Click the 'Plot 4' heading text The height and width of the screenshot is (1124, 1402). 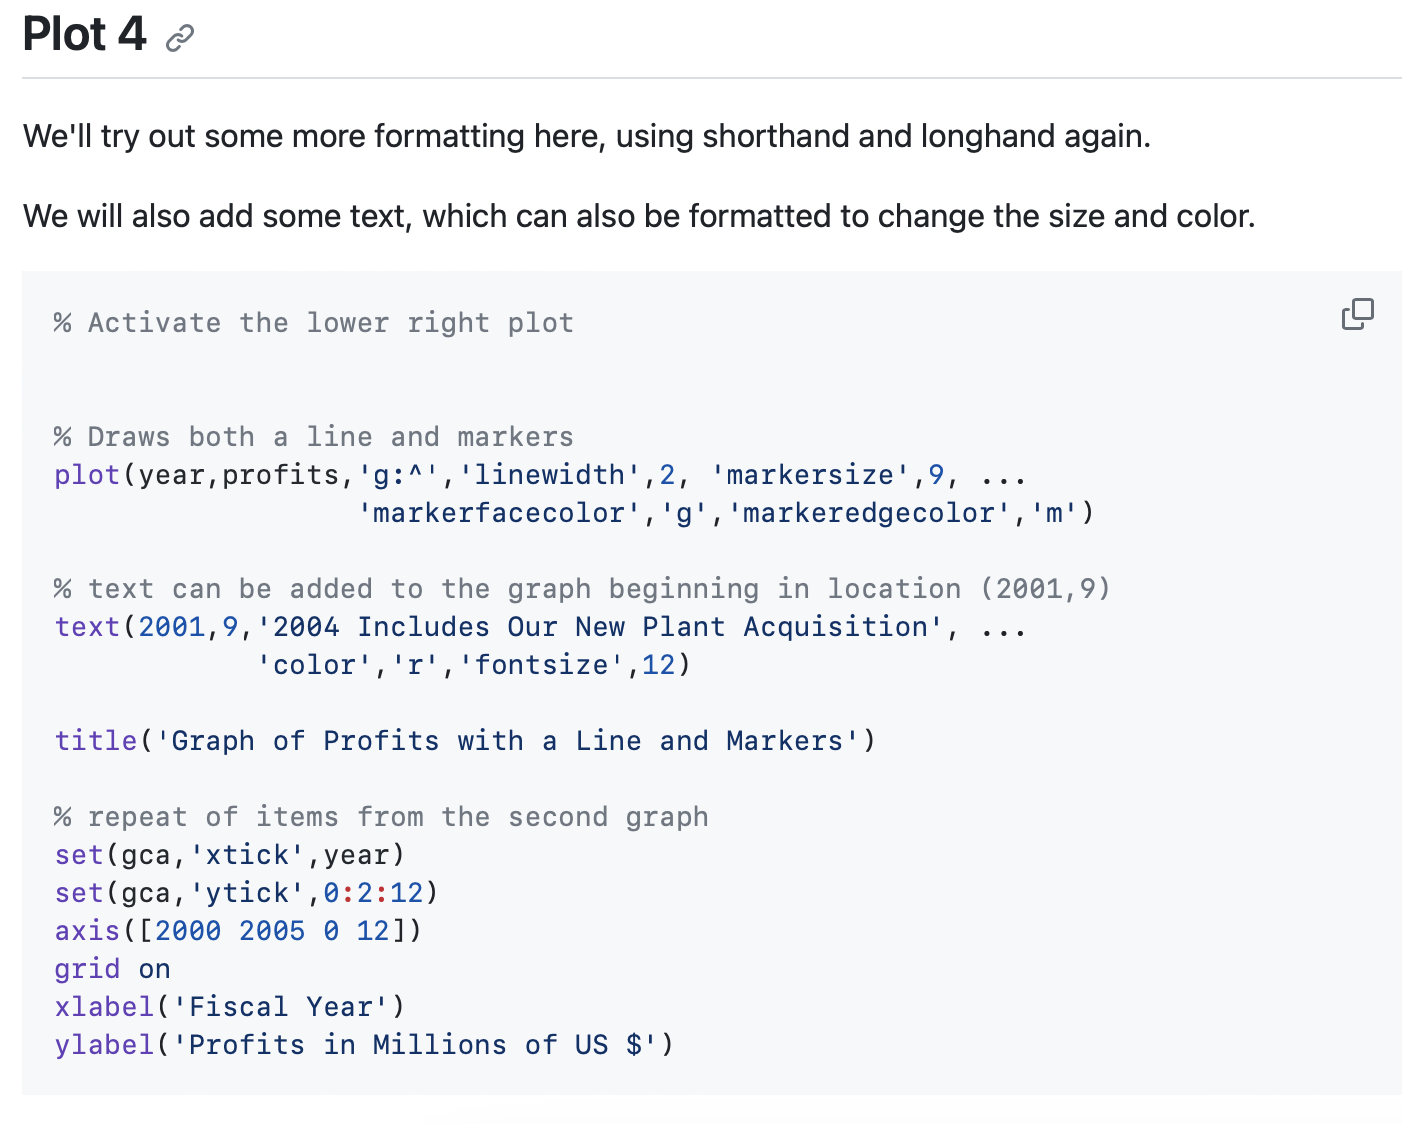(x=85, y=34)
